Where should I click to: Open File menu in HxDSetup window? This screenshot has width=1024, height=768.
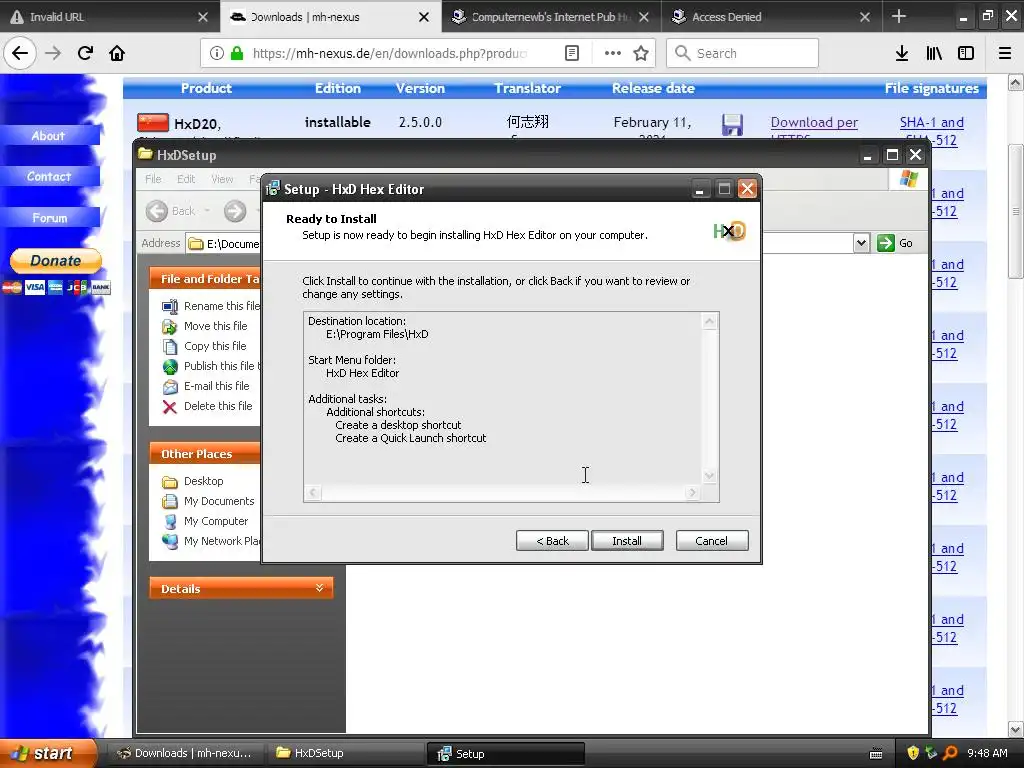pyautogui.click(x=153, y=179)
